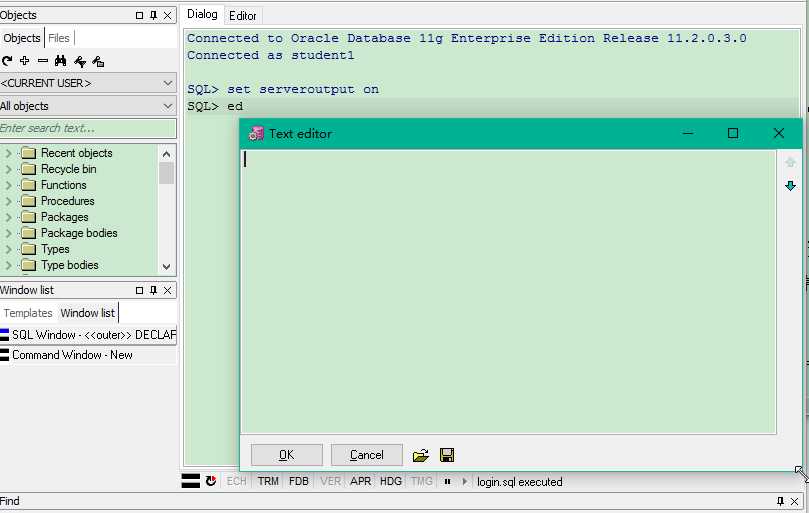Toggle TMG timing option
This screenshot has height=513, width=809.
pyautogui.click(x=422, y=482)
